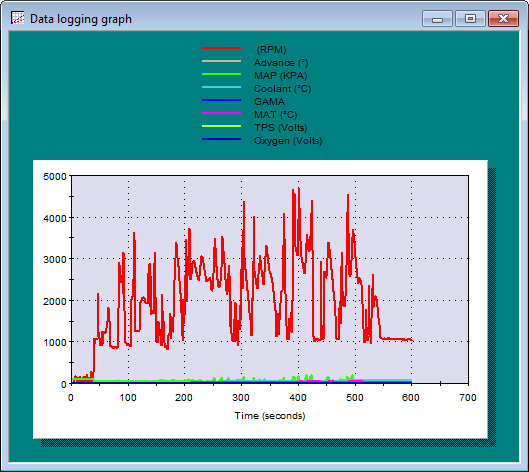Viewport: 529px width, 472px height.
Task: Close the Data logging graph window
Action: (503, 19)
